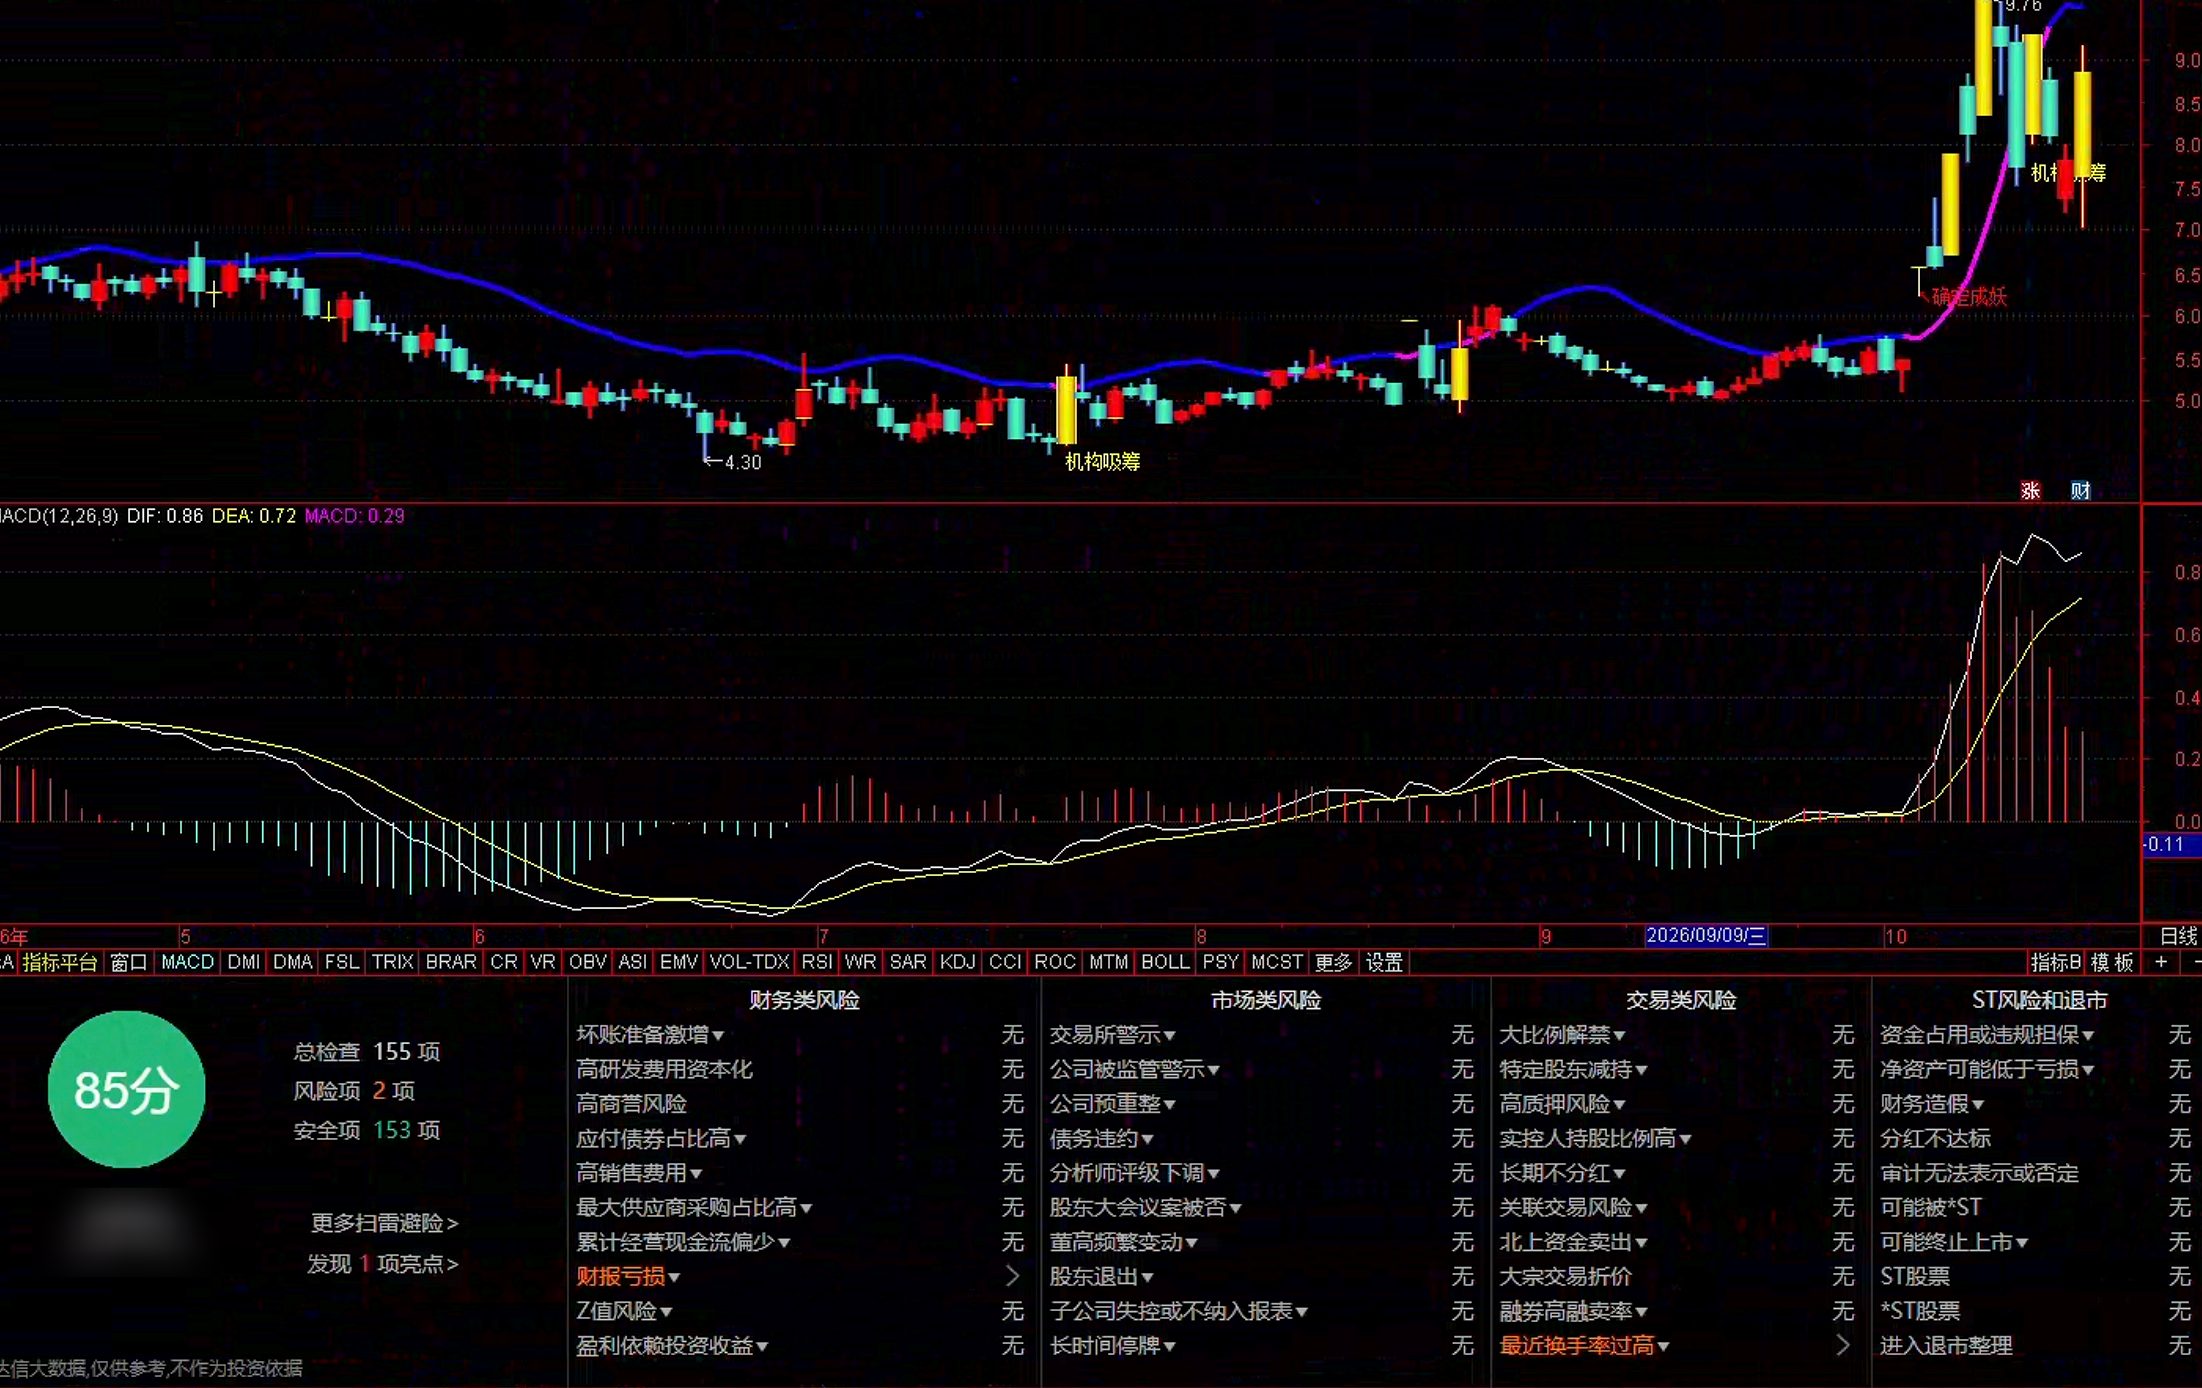
Task: Switch to the KDJ indicator tab
Action: [x=957, y=962]
